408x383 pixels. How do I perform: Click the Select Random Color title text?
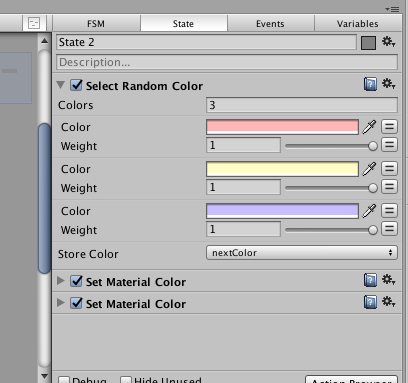(x=144, y=86)
